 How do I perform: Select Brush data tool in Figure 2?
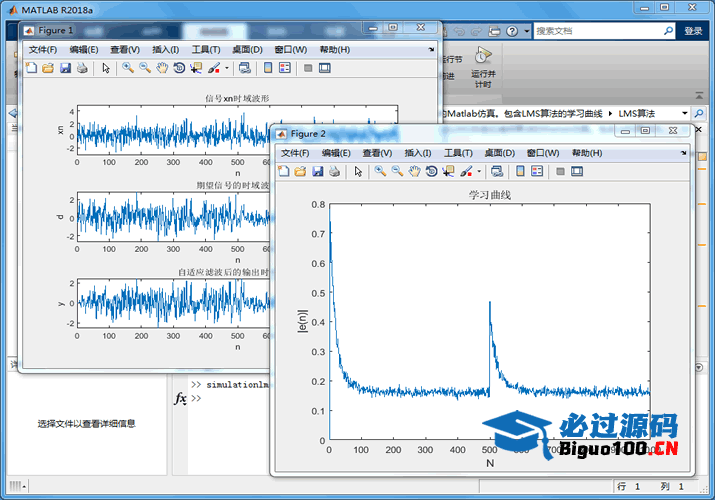click(x=466, y=171)
